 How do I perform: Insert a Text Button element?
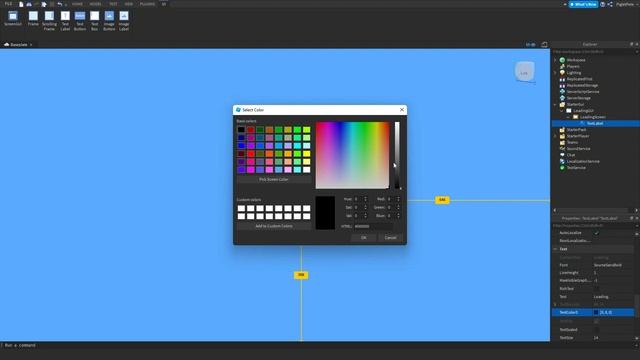pos(80,21)
